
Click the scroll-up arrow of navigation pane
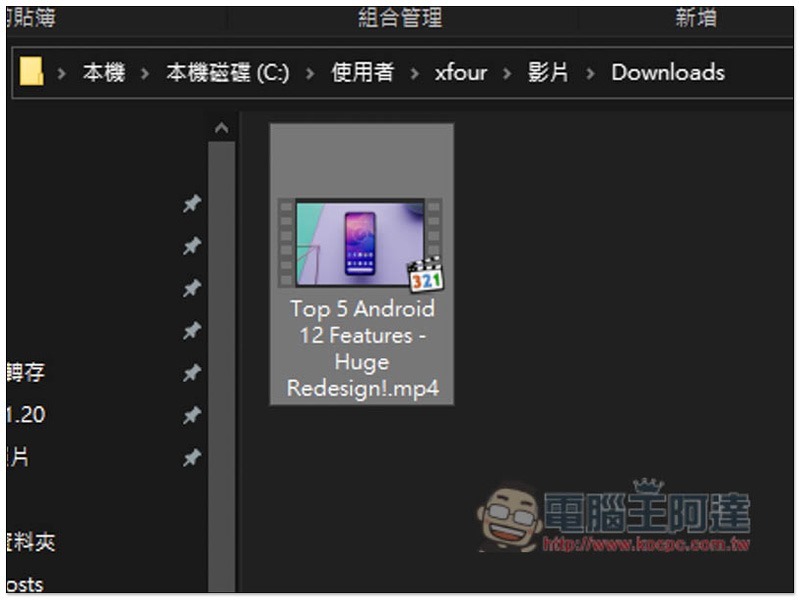tap(221, 129)
